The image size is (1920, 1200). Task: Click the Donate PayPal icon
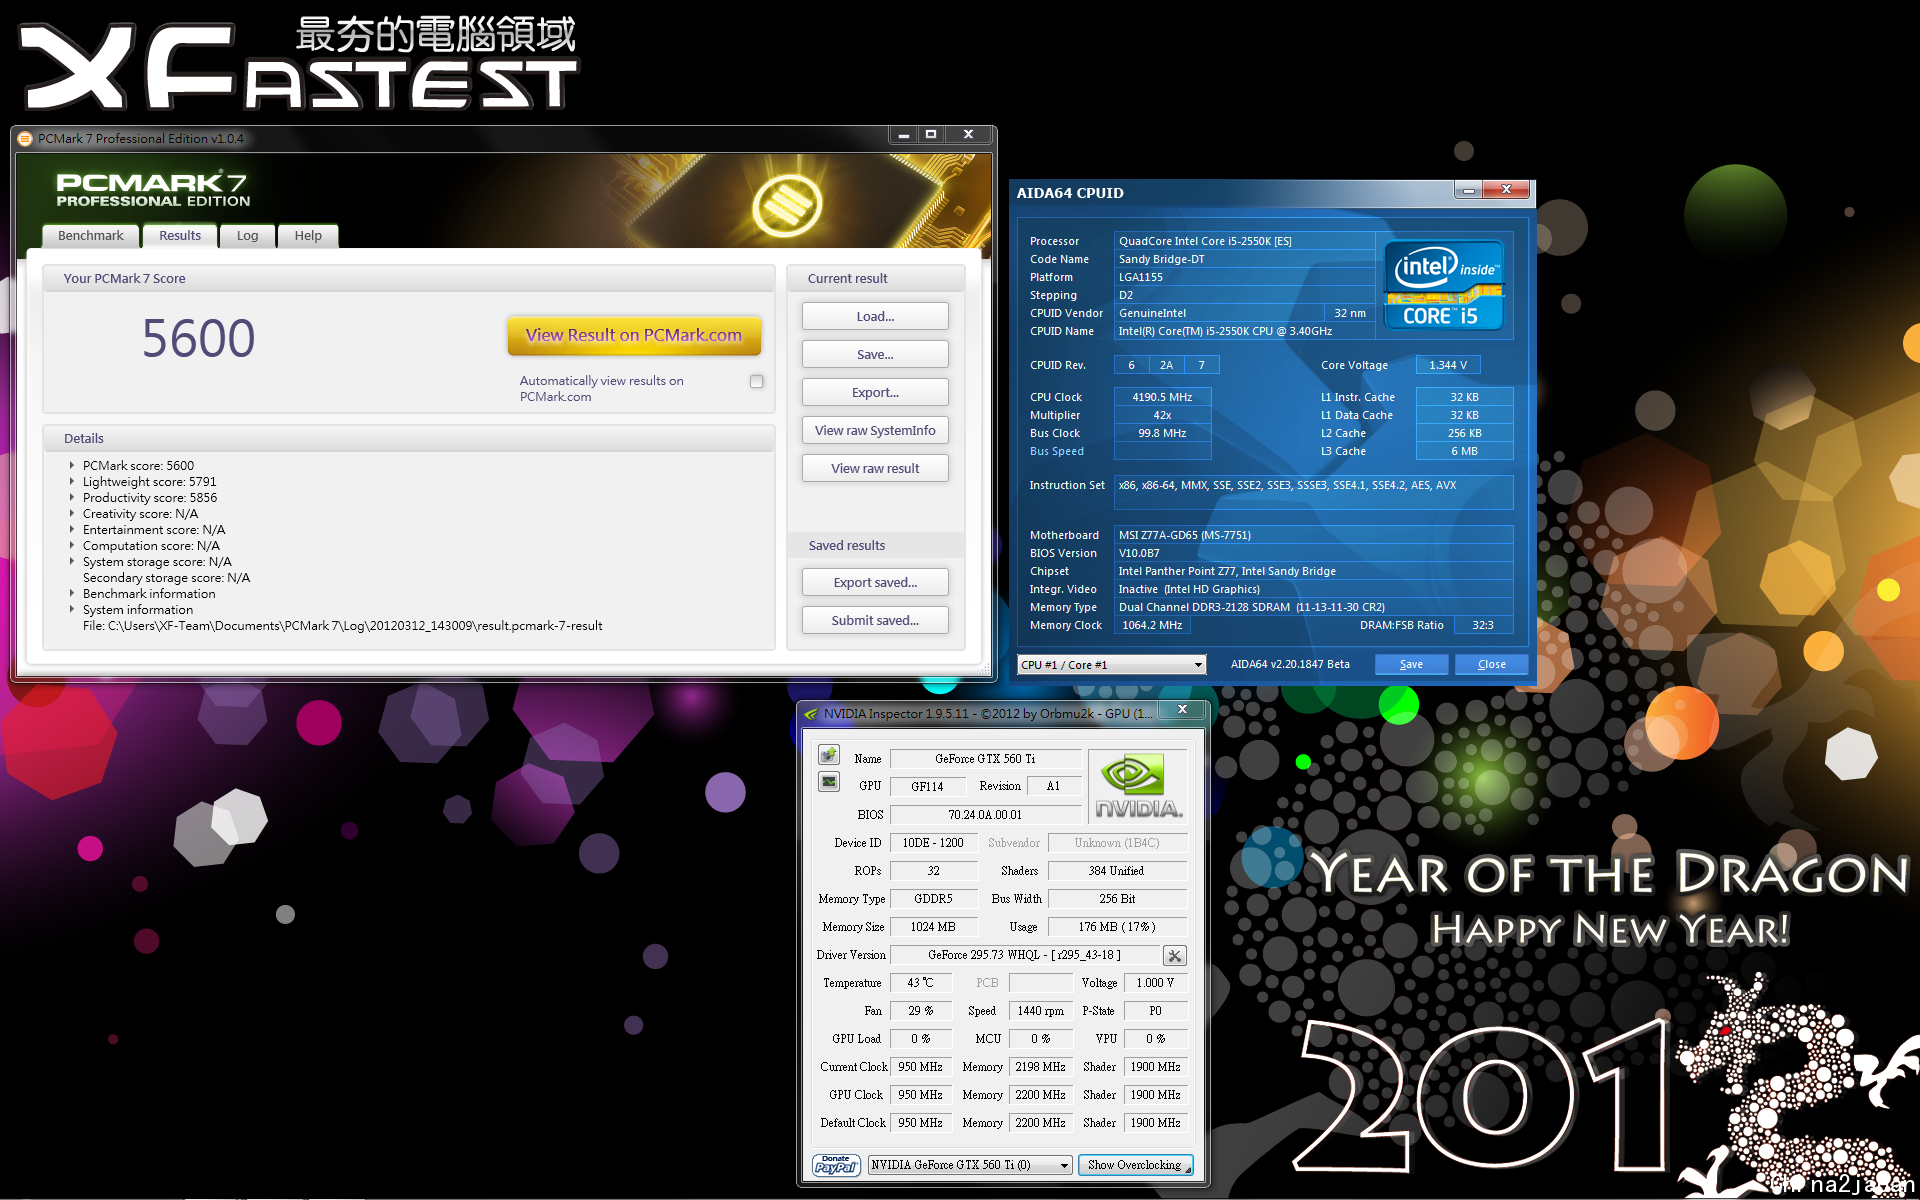point(836,1165)
